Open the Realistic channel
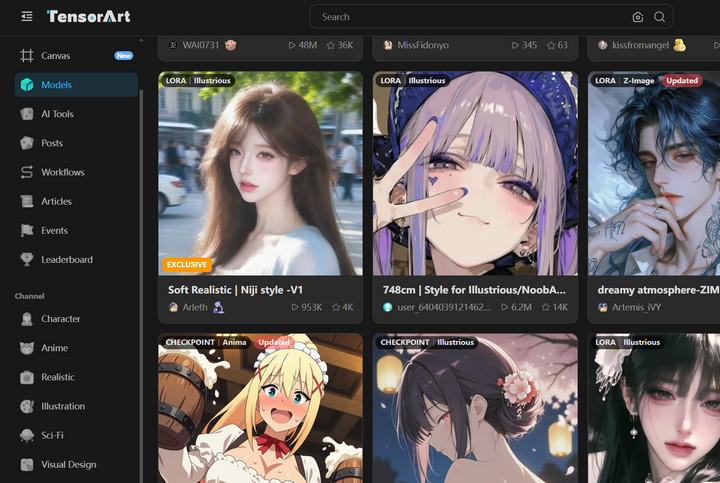Viewport: 720px width, 483px height. 76,377
